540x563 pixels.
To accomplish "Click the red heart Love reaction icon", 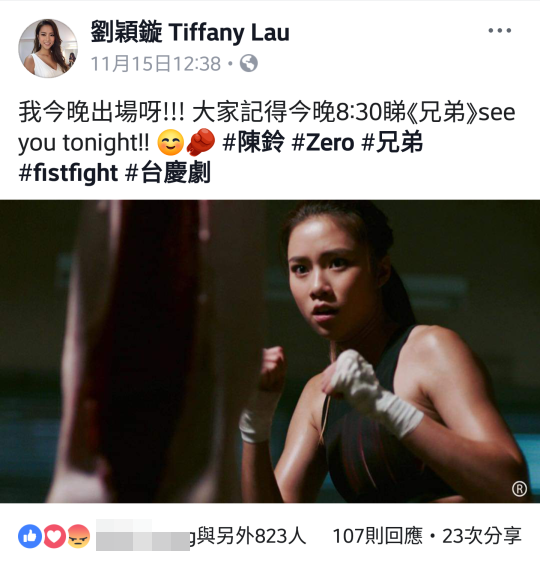I will 54,536.
